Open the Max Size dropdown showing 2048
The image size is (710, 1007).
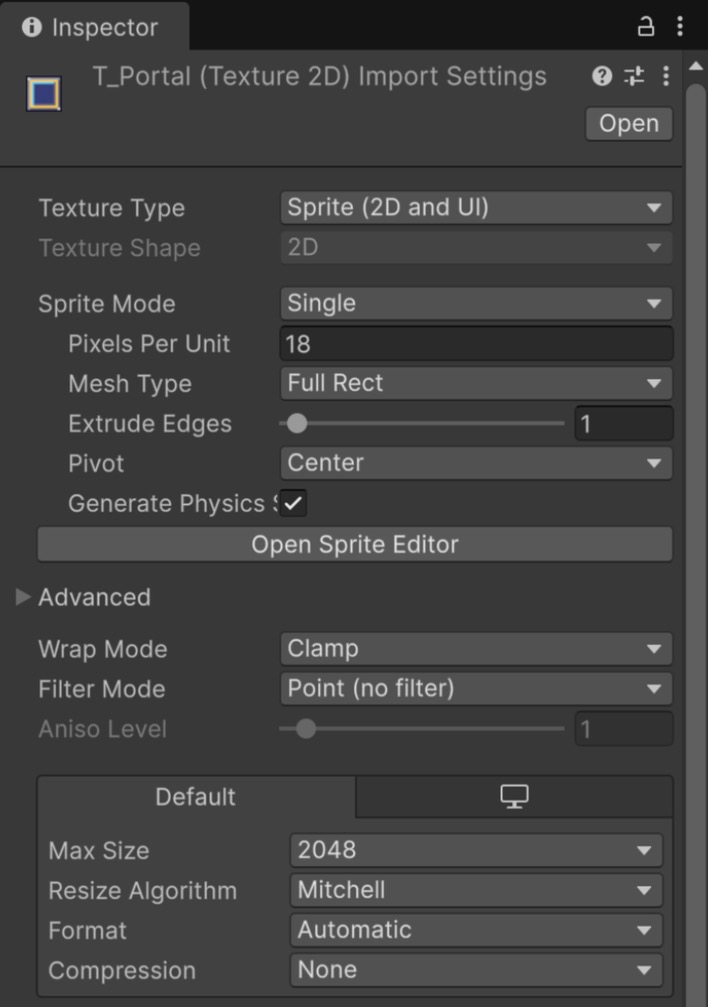476,850
